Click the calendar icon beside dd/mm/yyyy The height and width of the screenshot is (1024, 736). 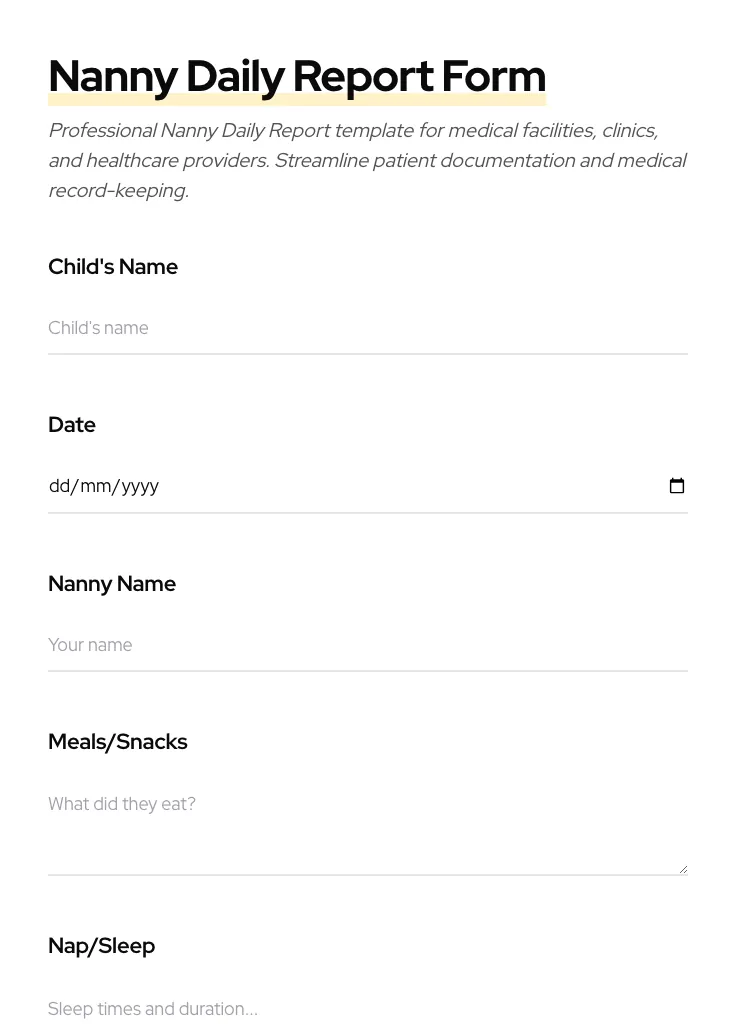[677, 485]
